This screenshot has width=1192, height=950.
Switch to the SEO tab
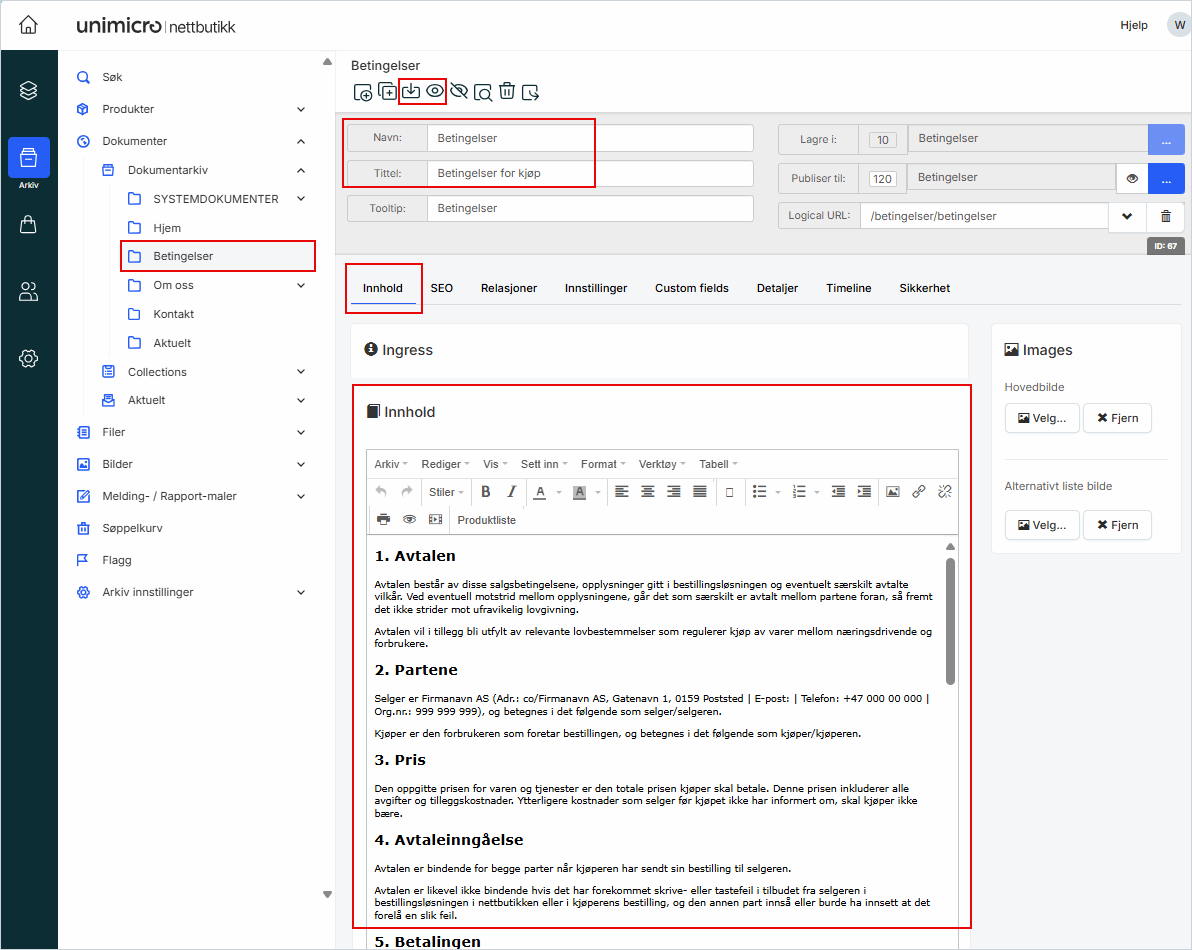coord(442,288)
